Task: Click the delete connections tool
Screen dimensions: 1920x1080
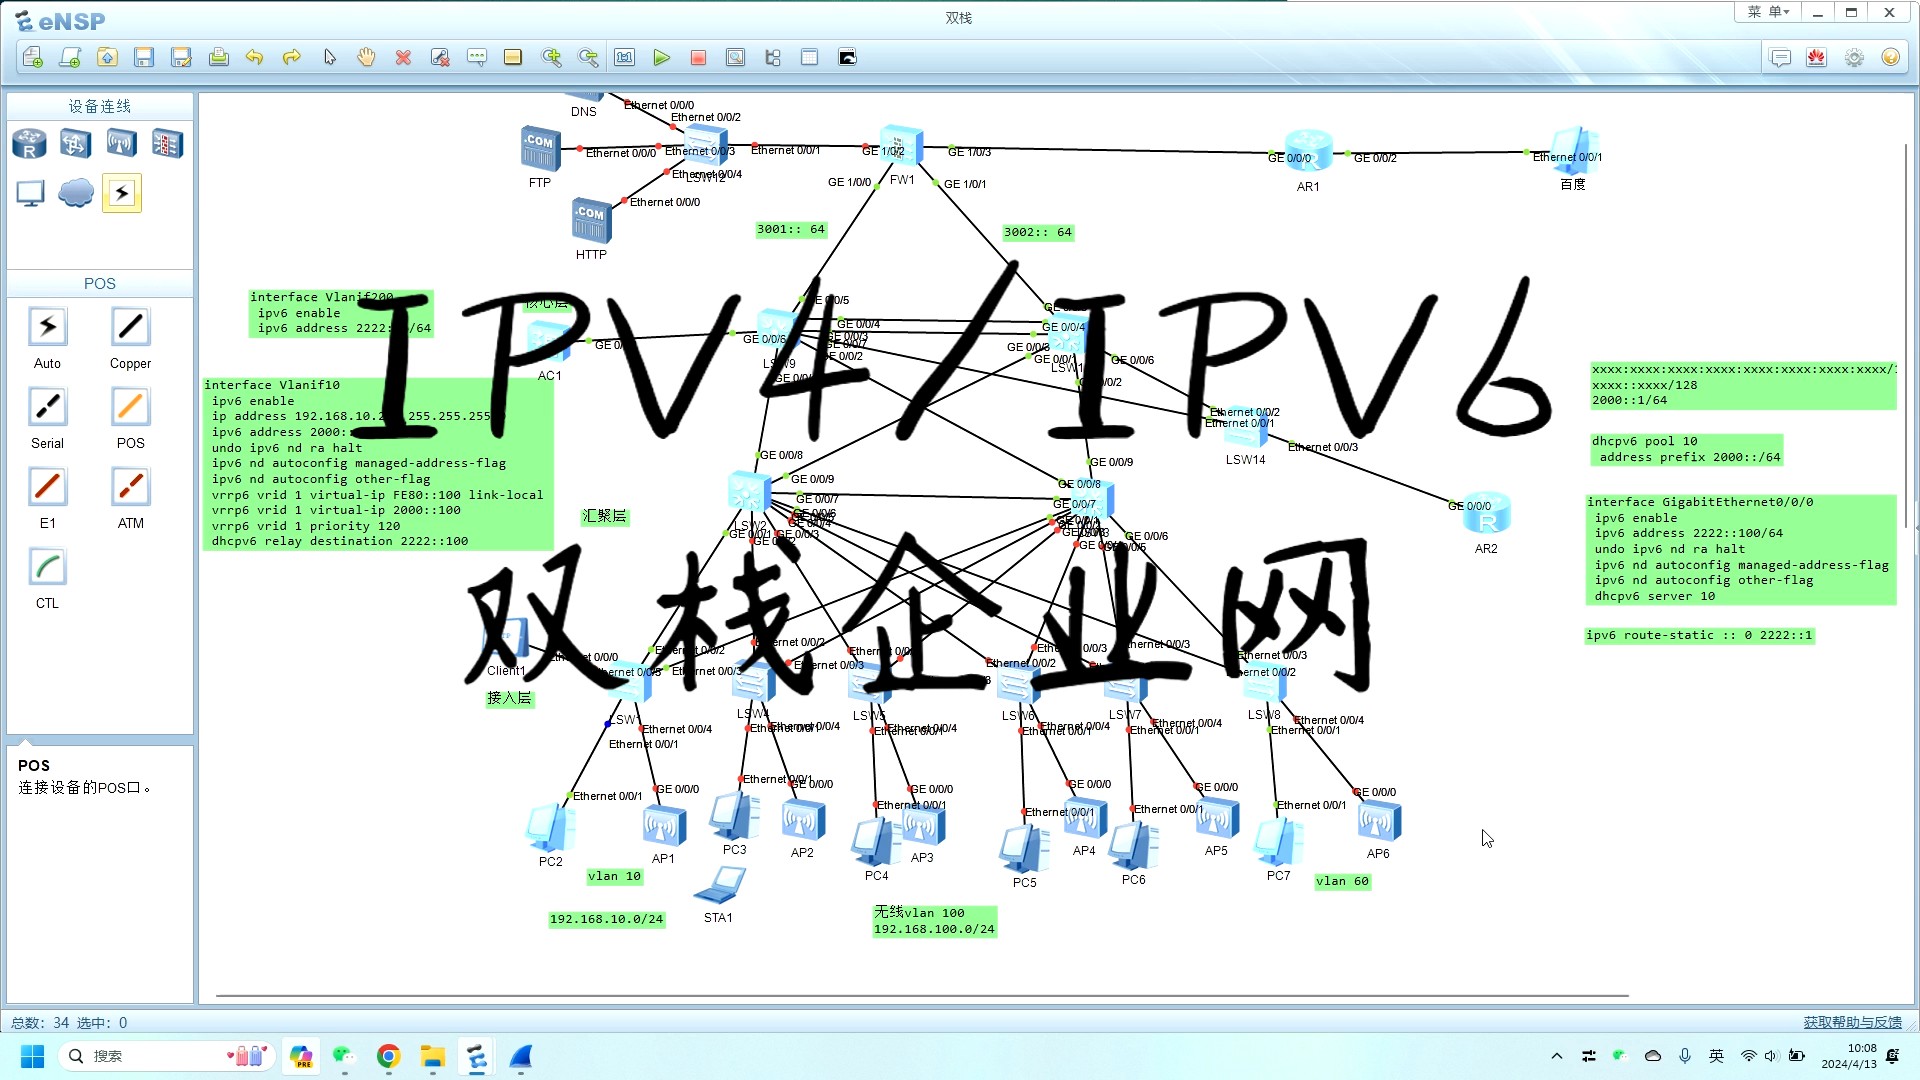Action: (x=440, y=57)
